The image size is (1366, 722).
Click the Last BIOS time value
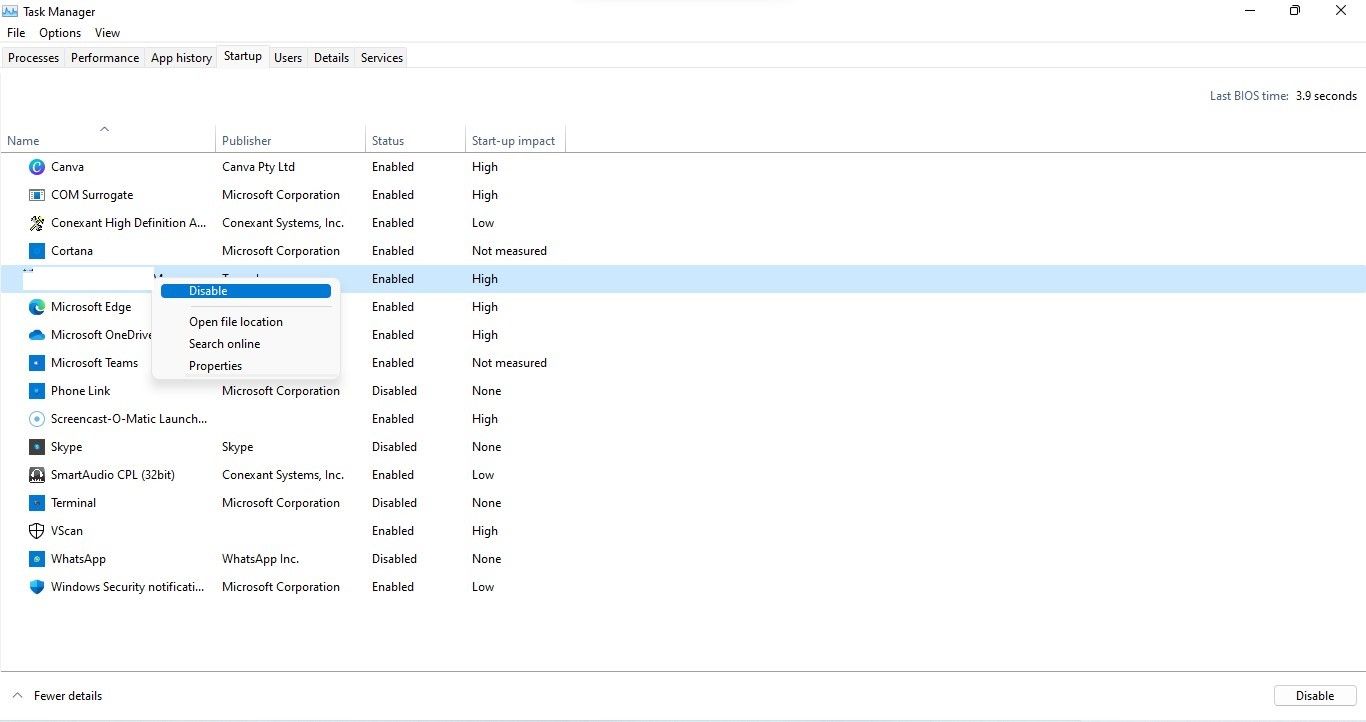coord(1326,96)
